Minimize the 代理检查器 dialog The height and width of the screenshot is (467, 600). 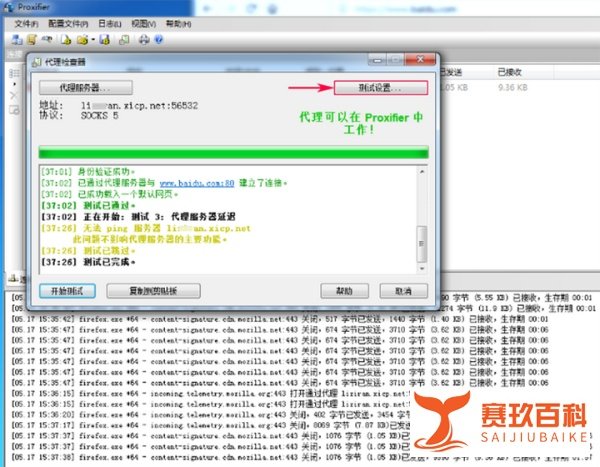377,60
